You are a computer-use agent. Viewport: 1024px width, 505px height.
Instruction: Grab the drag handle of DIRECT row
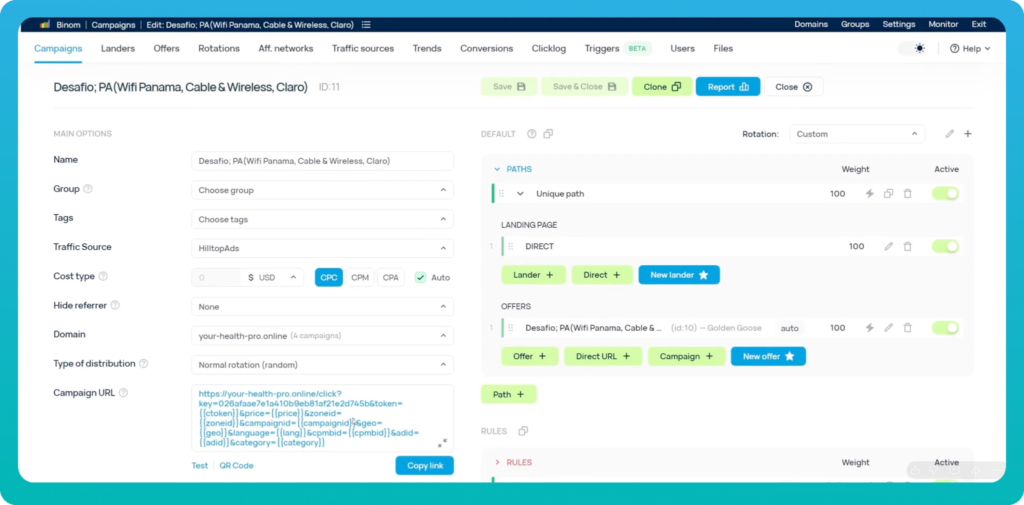click(x=511, y=246)
